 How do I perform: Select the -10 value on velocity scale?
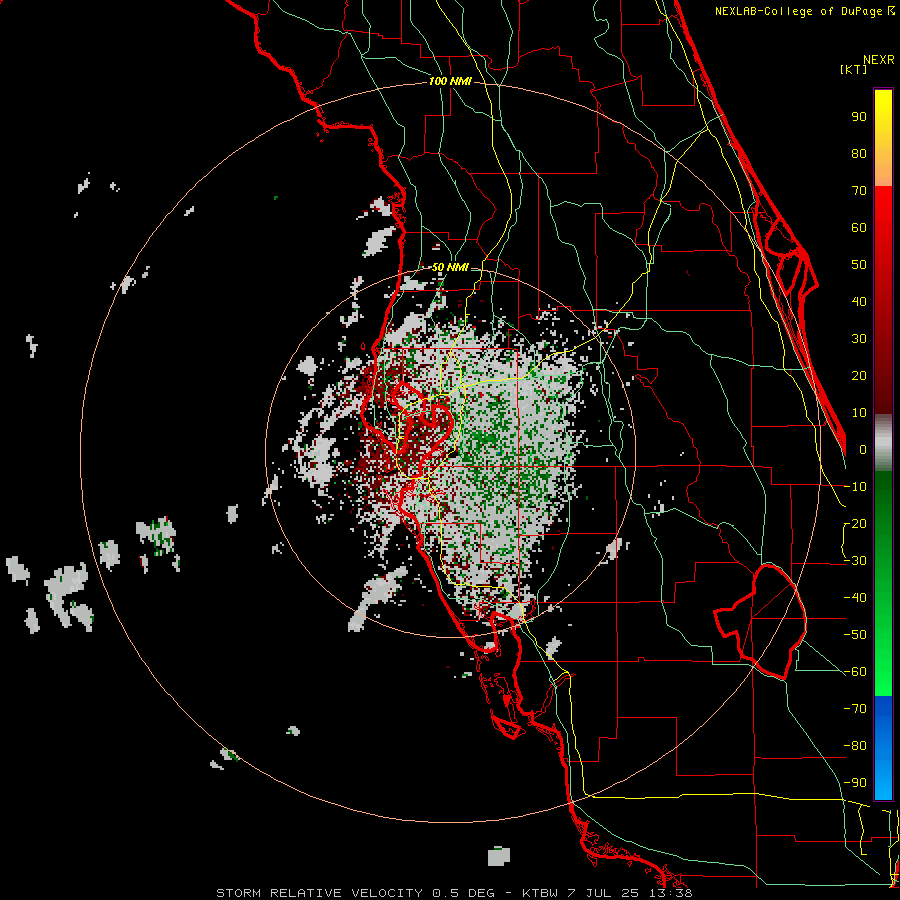[x=855, y=487]
